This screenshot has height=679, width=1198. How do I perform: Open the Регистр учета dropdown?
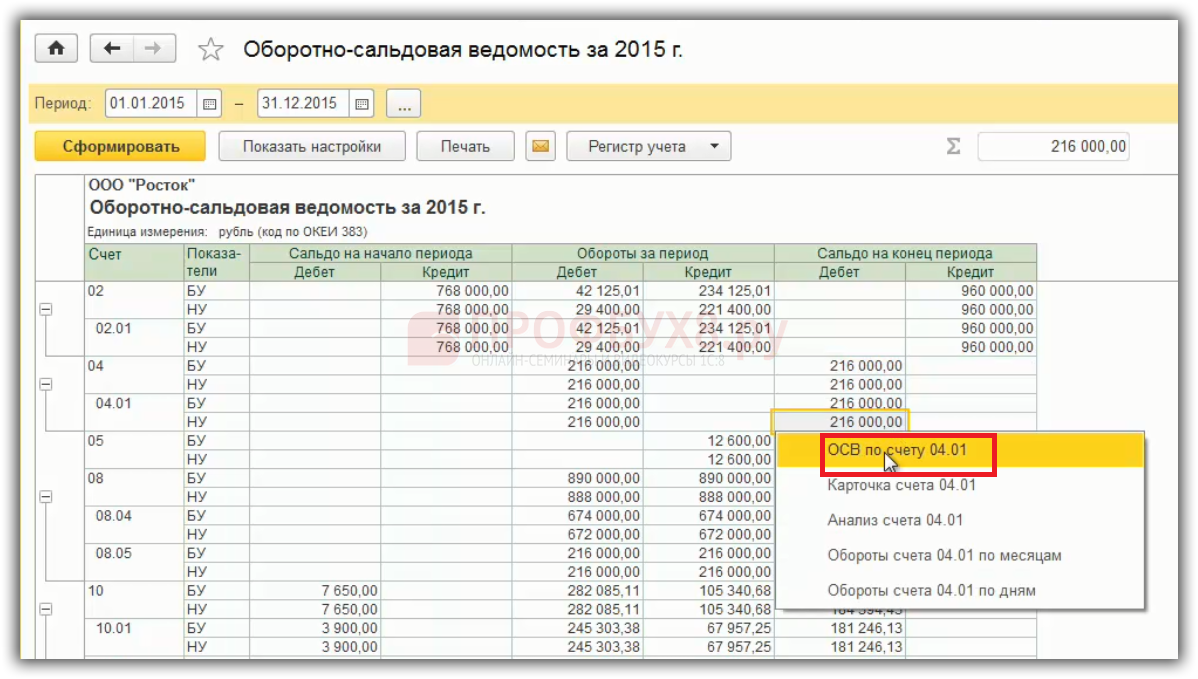pyautogui.click(x=649, y=146)
